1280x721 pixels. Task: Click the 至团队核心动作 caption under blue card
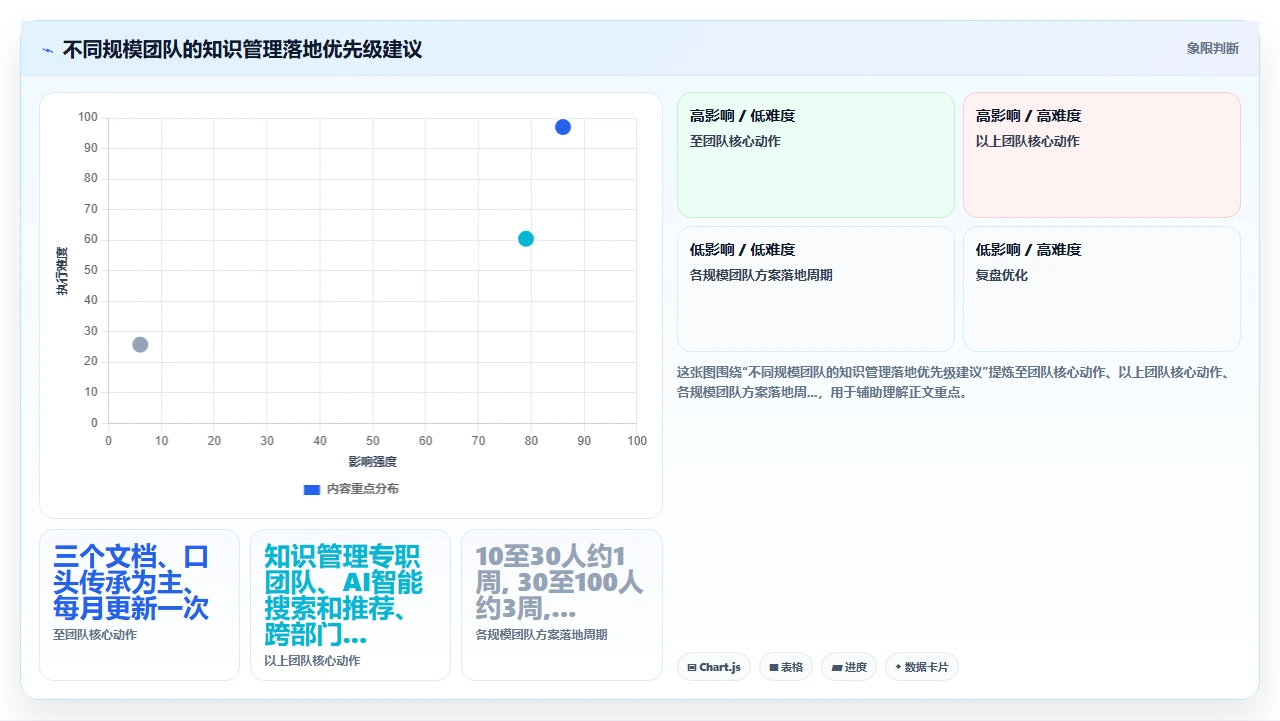[x=95, y=634]
